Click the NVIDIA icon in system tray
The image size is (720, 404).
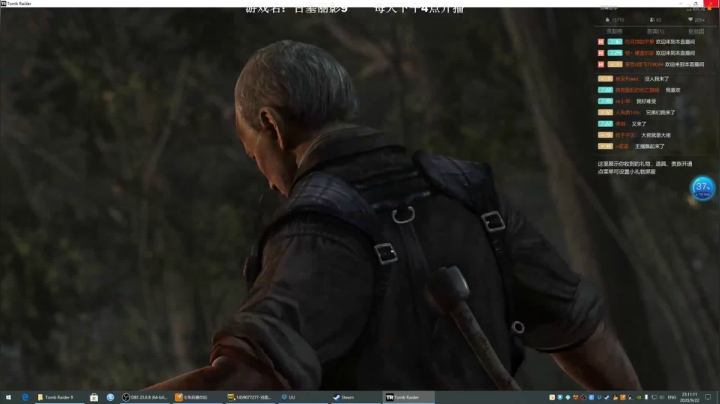638,398
